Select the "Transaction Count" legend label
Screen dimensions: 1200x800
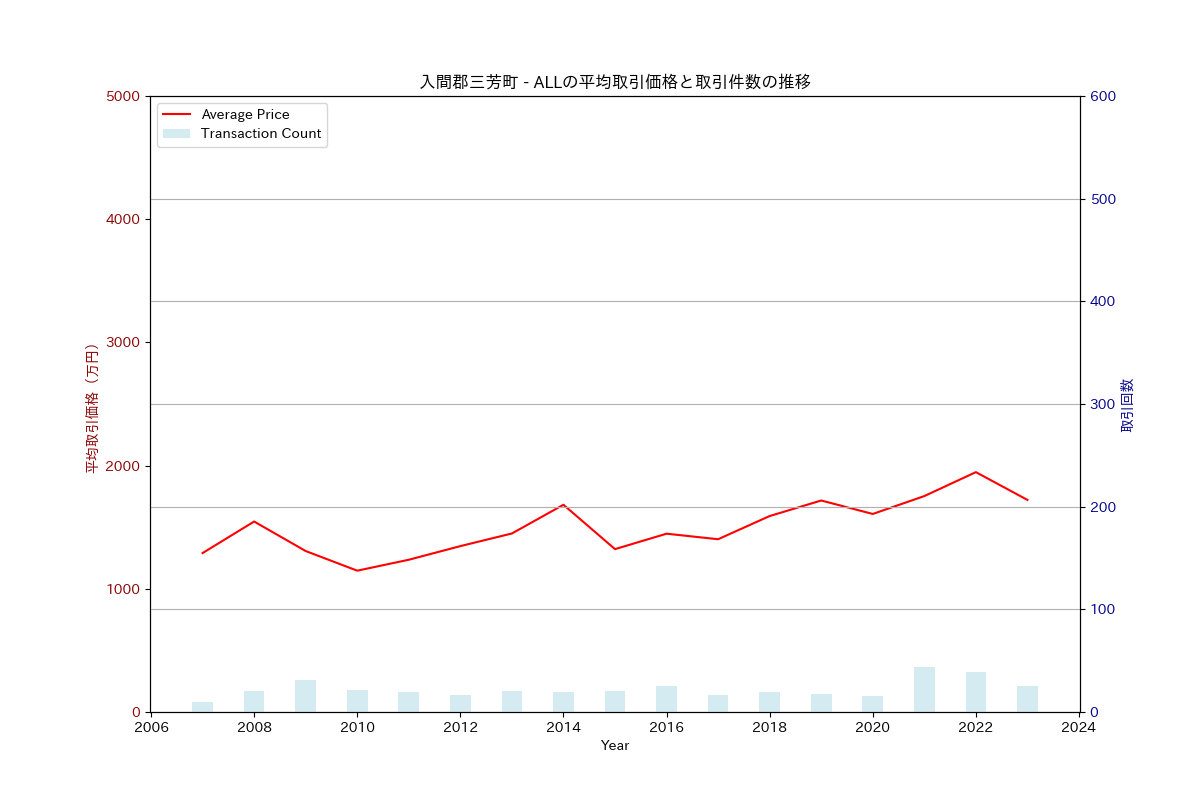click(261, 134)
